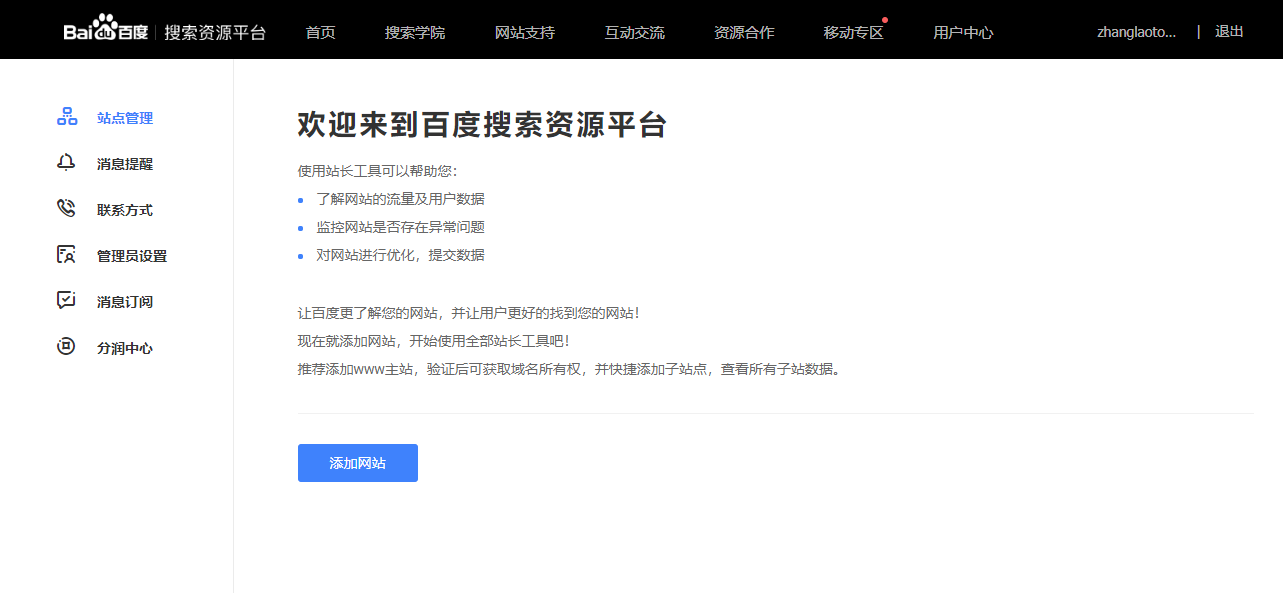The image size is (1284, 594).
Task: Expand the 网站支持 navigation menu
Action: point(525,32)
